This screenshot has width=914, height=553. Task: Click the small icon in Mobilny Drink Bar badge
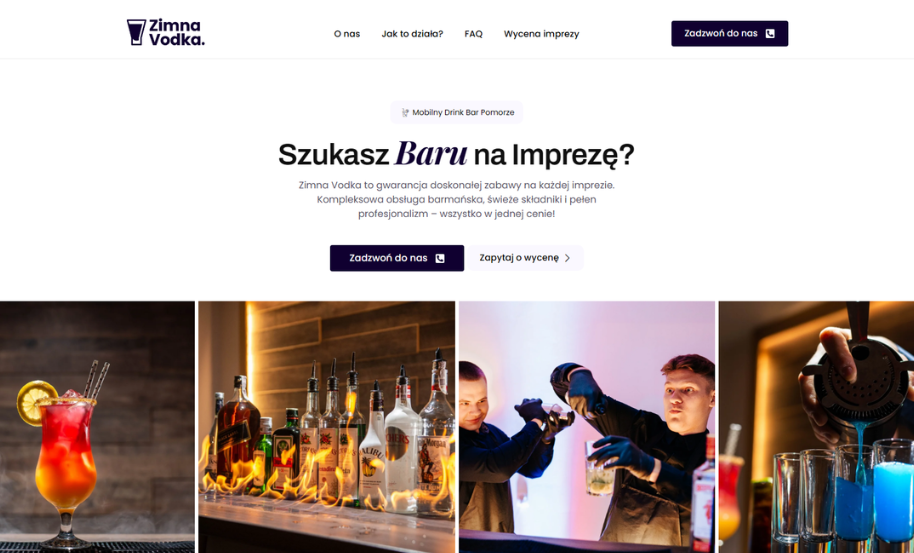405,112
